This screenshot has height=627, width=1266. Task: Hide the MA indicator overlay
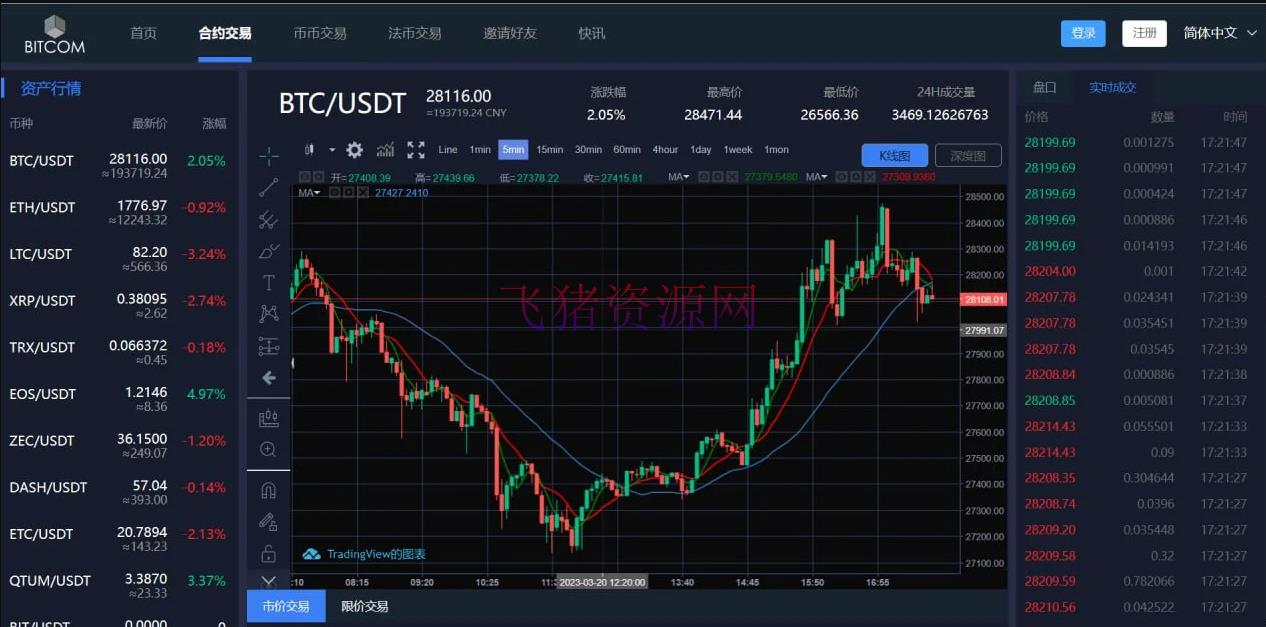pyautogui.click(x=334, y=190)
